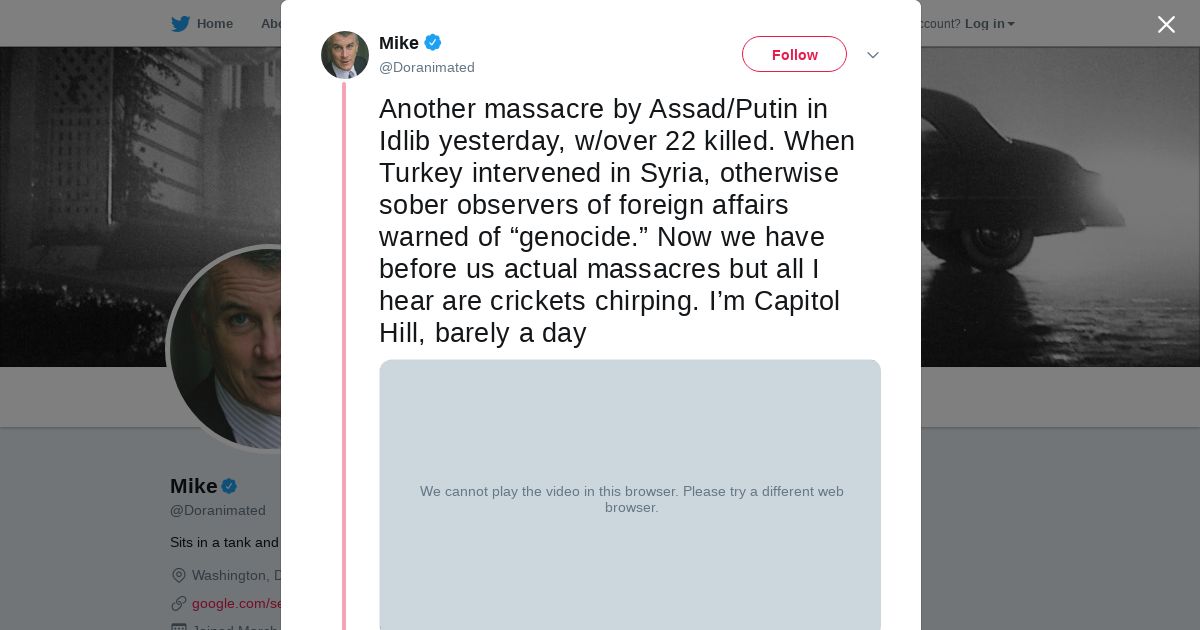
Task: Expand the tweet options chevron beside Follow
Action: coord(872,55)
